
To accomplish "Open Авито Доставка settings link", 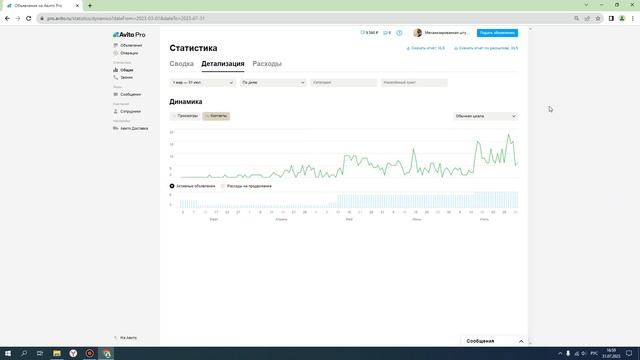I will pyautogui.click(x=134, y=128).
